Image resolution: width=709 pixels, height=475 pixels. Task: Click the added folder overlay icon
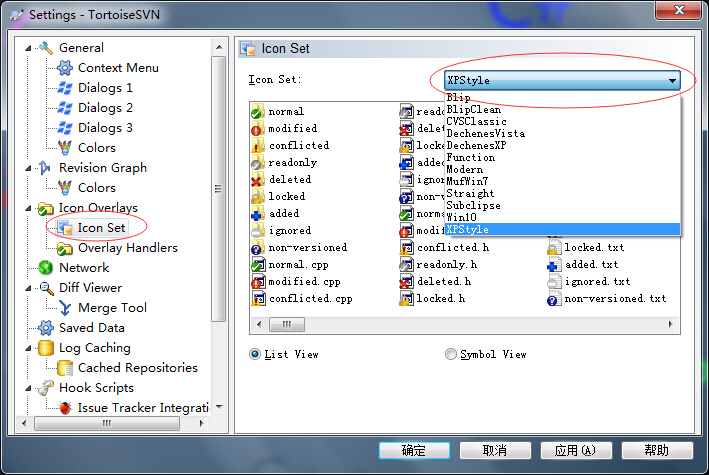(258, 213)
